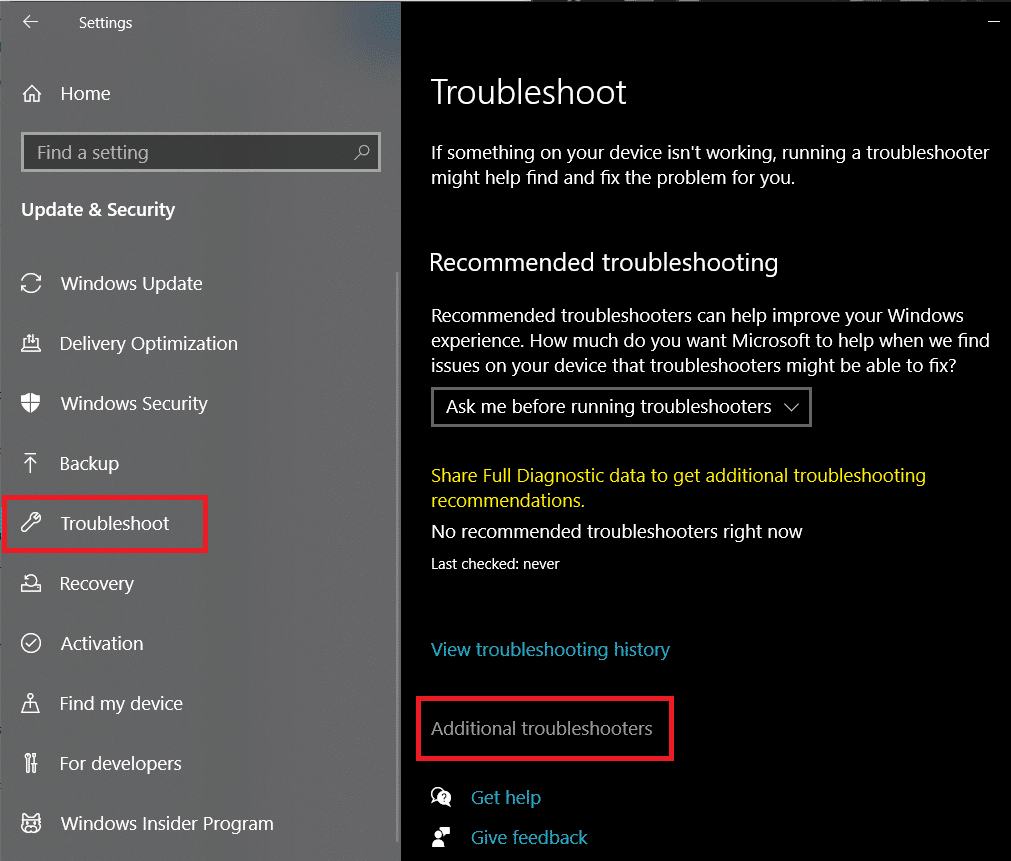The height and width of the screenshot is (861, 1011).
Task: Open the Windows Update section
Action: click(131, 283)
